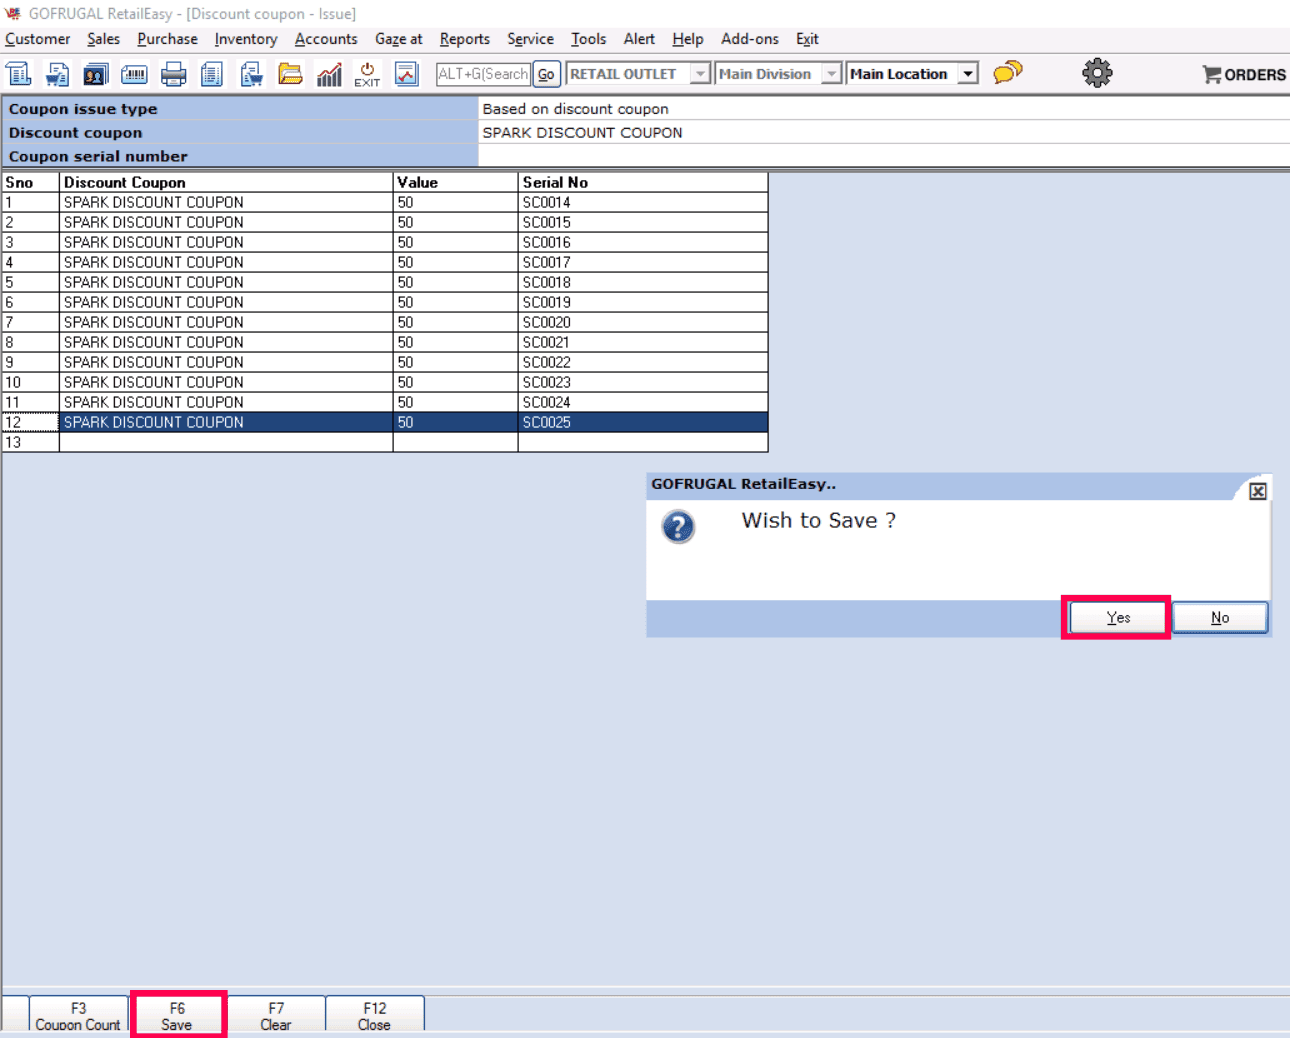Open the bar chart with arrow icon
This screenshot has width=1290, height=1038.
tap(329, 74)
